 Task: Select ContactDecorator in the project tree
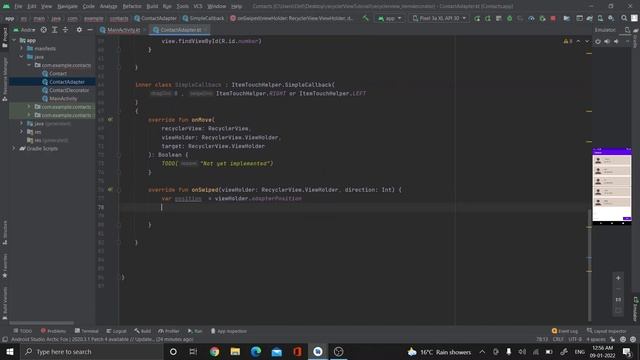point(69,90)
